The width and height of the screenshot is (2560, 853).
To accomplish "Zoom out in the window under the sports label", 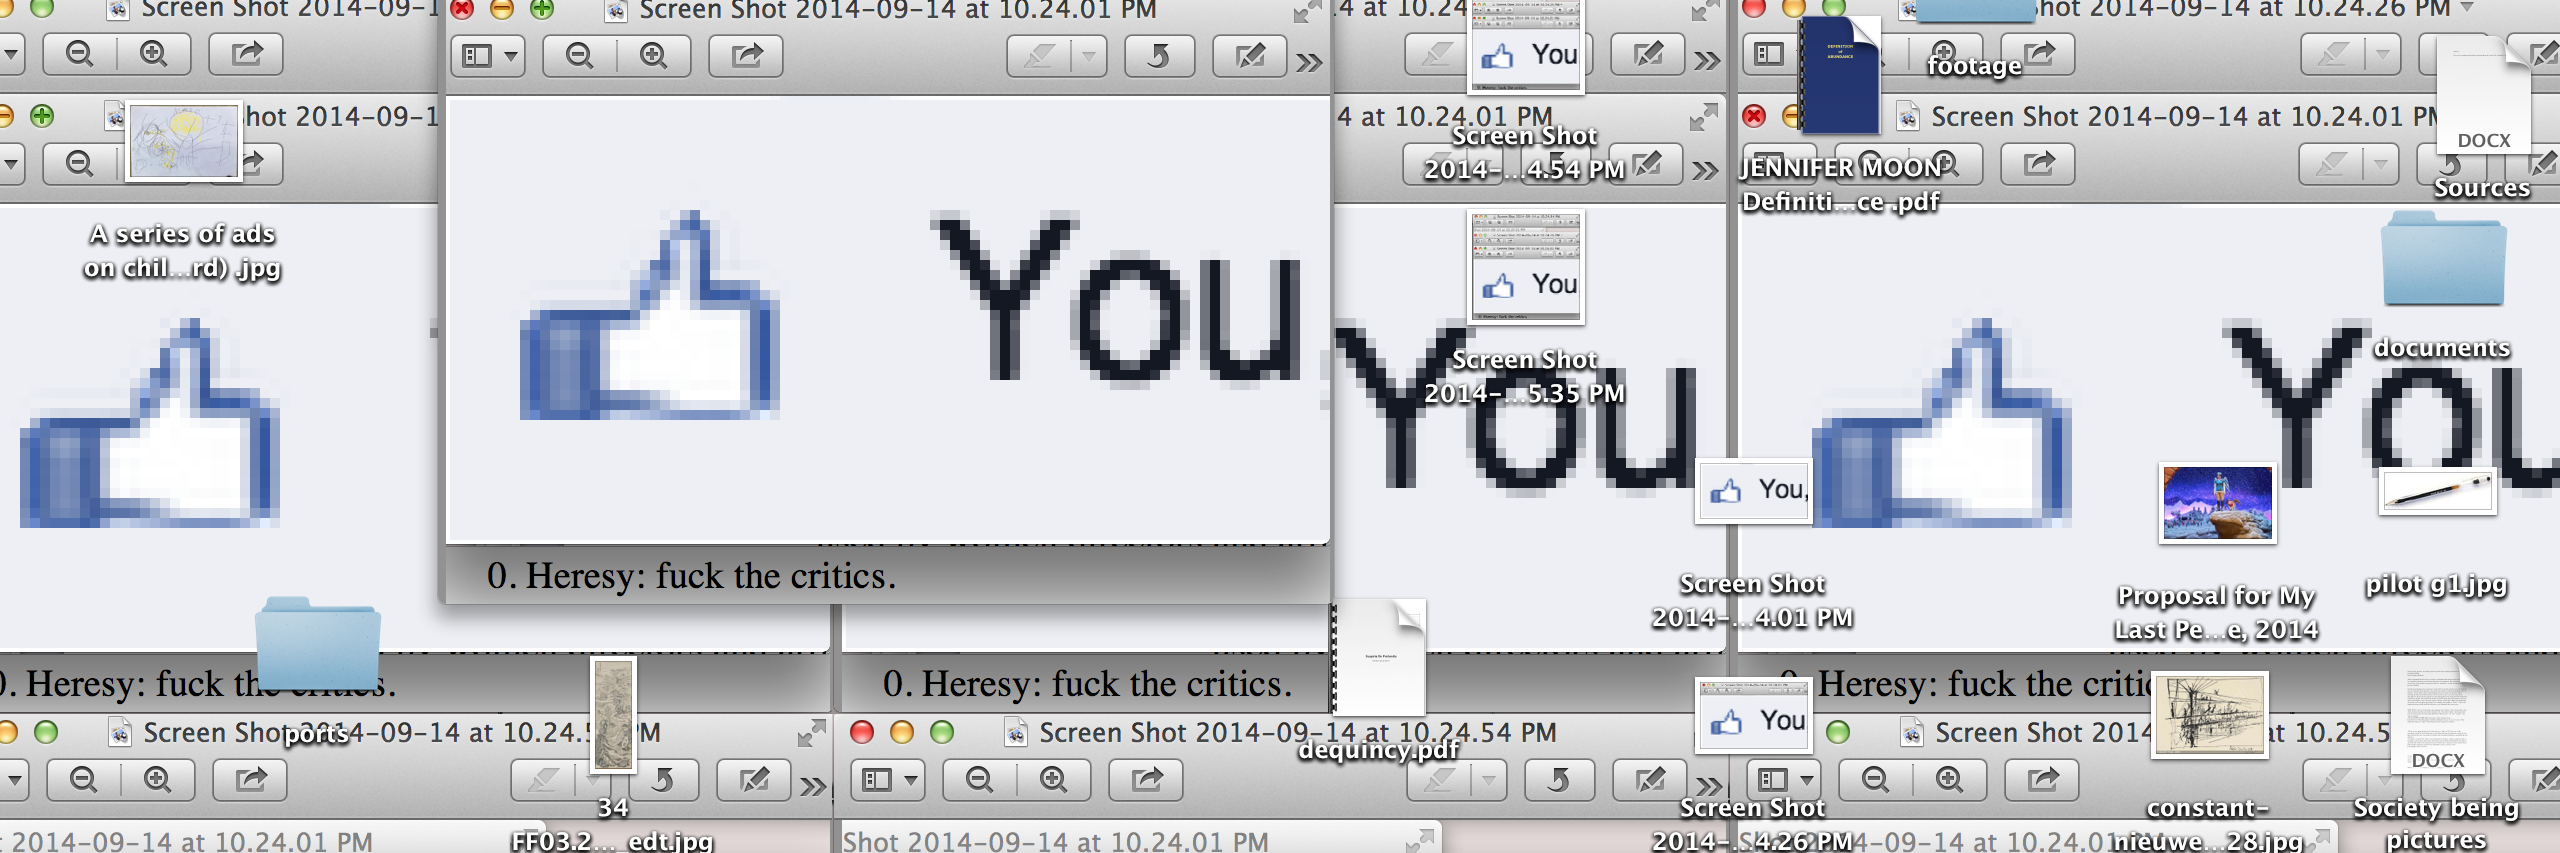I will (x=84, y=779).
